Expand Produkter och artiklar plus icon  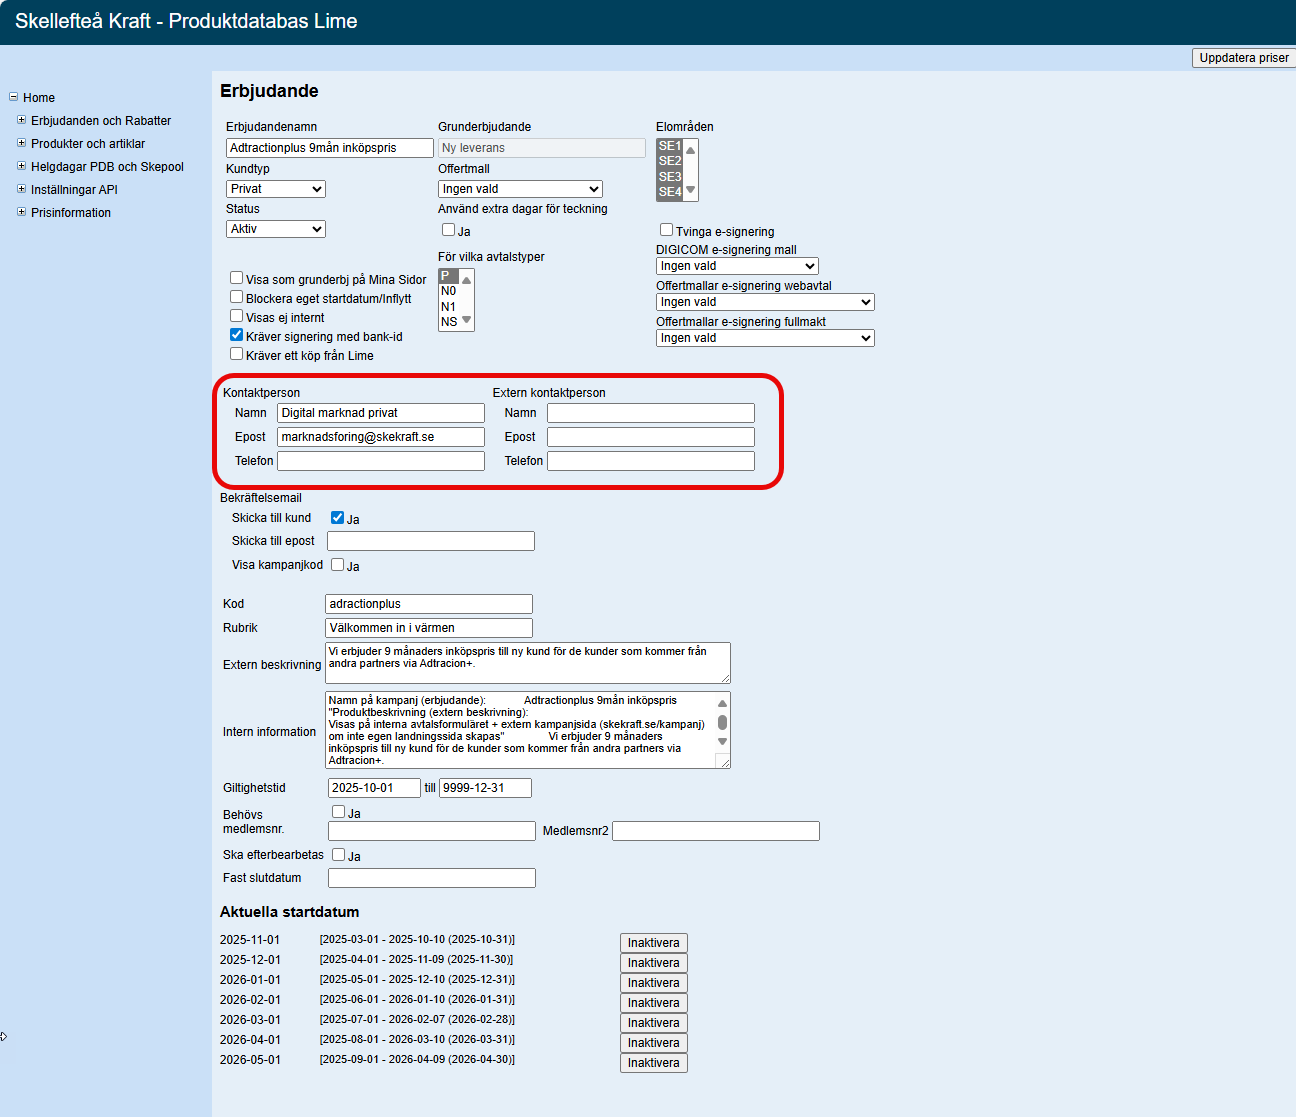21,143
